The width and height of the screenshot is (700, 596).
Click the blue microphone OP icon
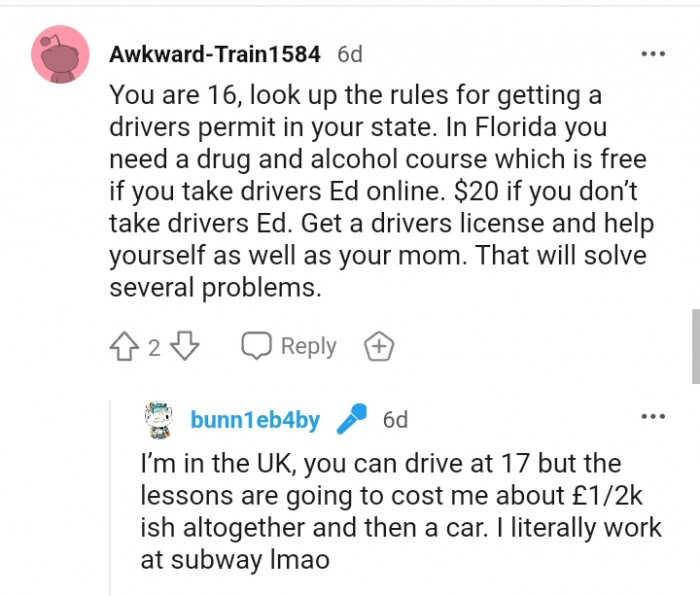351,420
